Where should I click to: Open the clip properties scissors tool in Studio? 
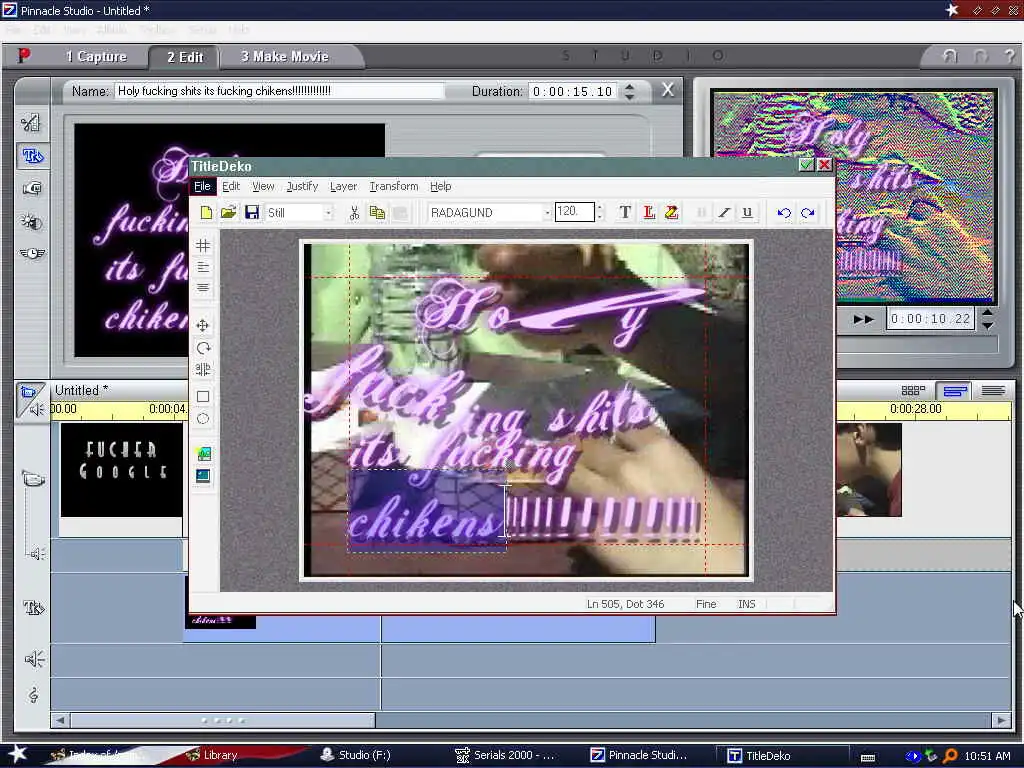click(32, 122)
